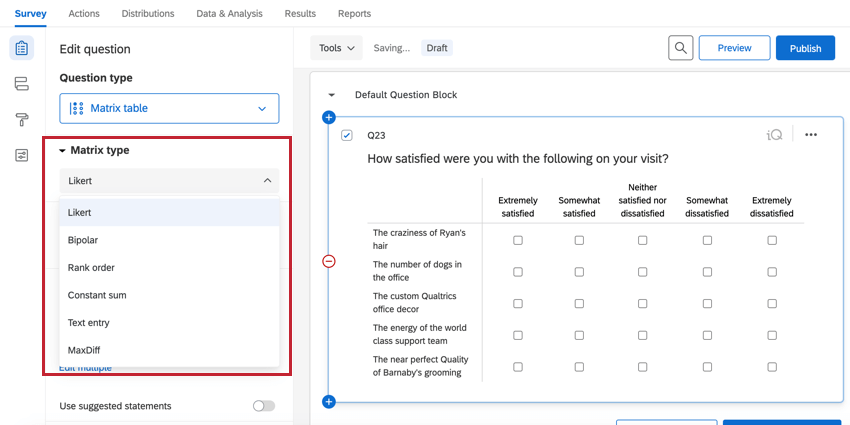Open the Matrix table question type dropdown

point(169,108)
